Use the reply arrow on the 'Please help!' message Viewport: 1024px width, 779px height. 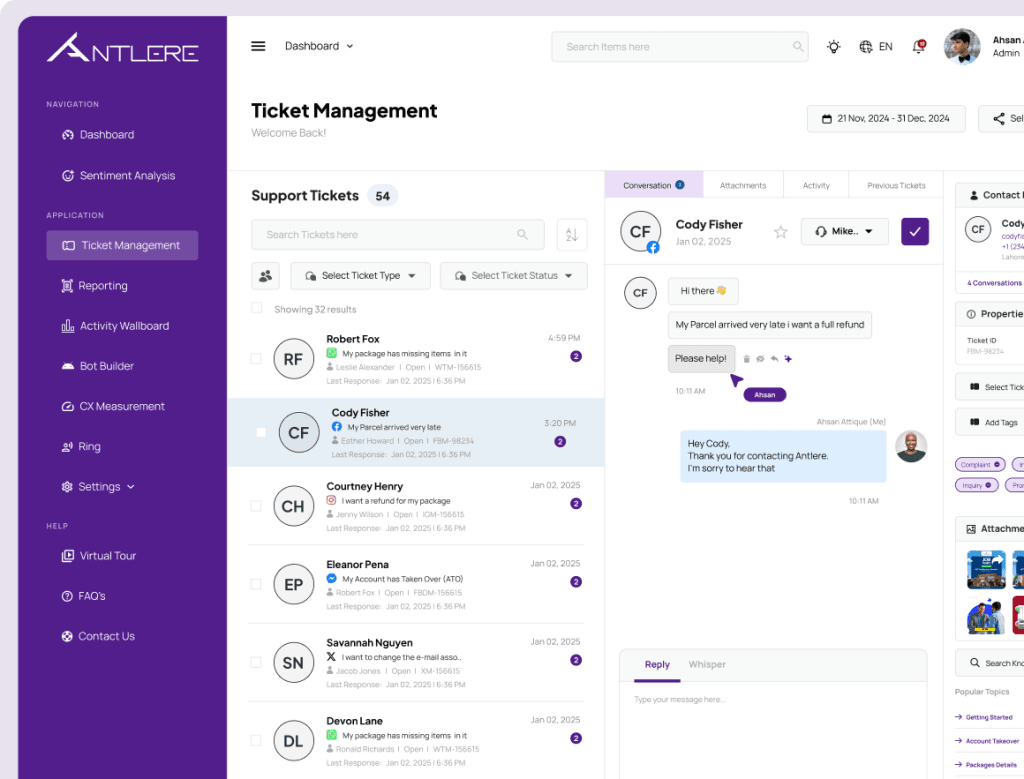[x=774, y=358]
